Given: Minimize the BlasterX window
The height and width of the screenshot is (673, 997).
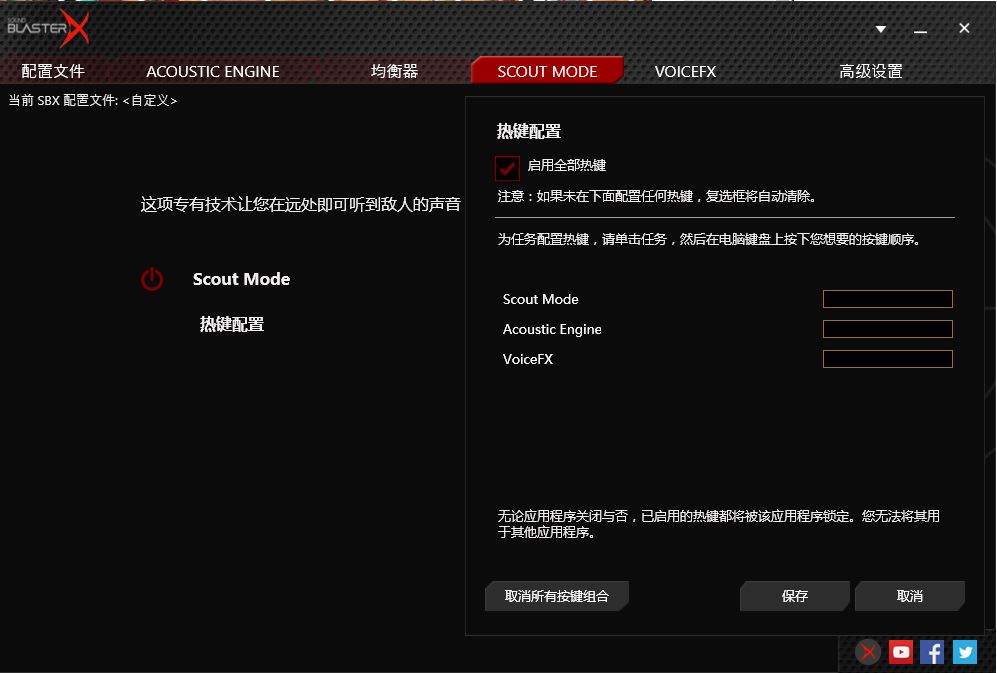Looking at the screenshot, I should click(x=920, y=30).
